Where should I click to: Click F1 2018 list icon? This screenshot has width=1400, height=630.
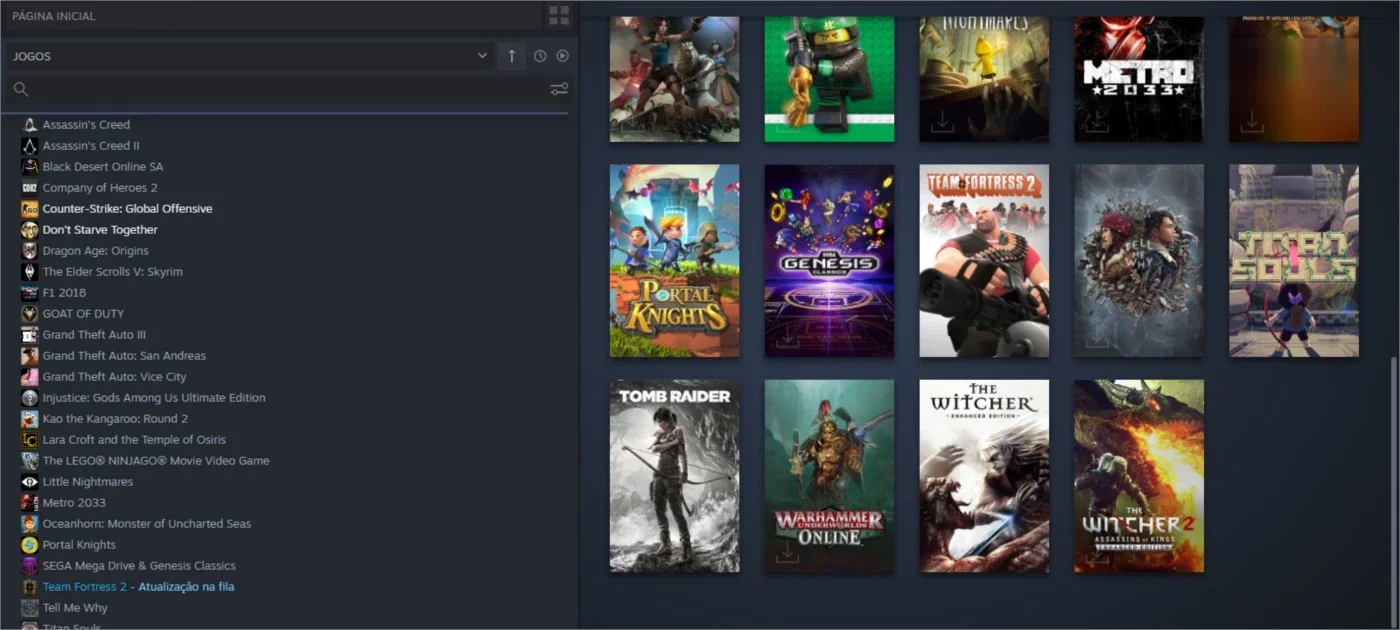click(x=30, y=293)
